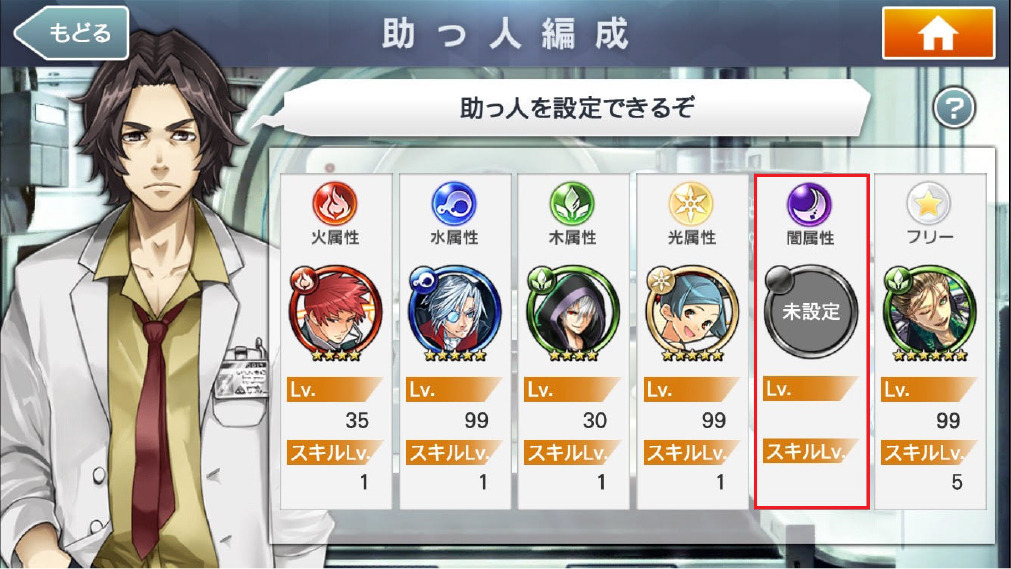Image resolution: width=1011 pixels, height=569 pixels.
Task: Select the フリー star icon
Action: tap(928, 203)
